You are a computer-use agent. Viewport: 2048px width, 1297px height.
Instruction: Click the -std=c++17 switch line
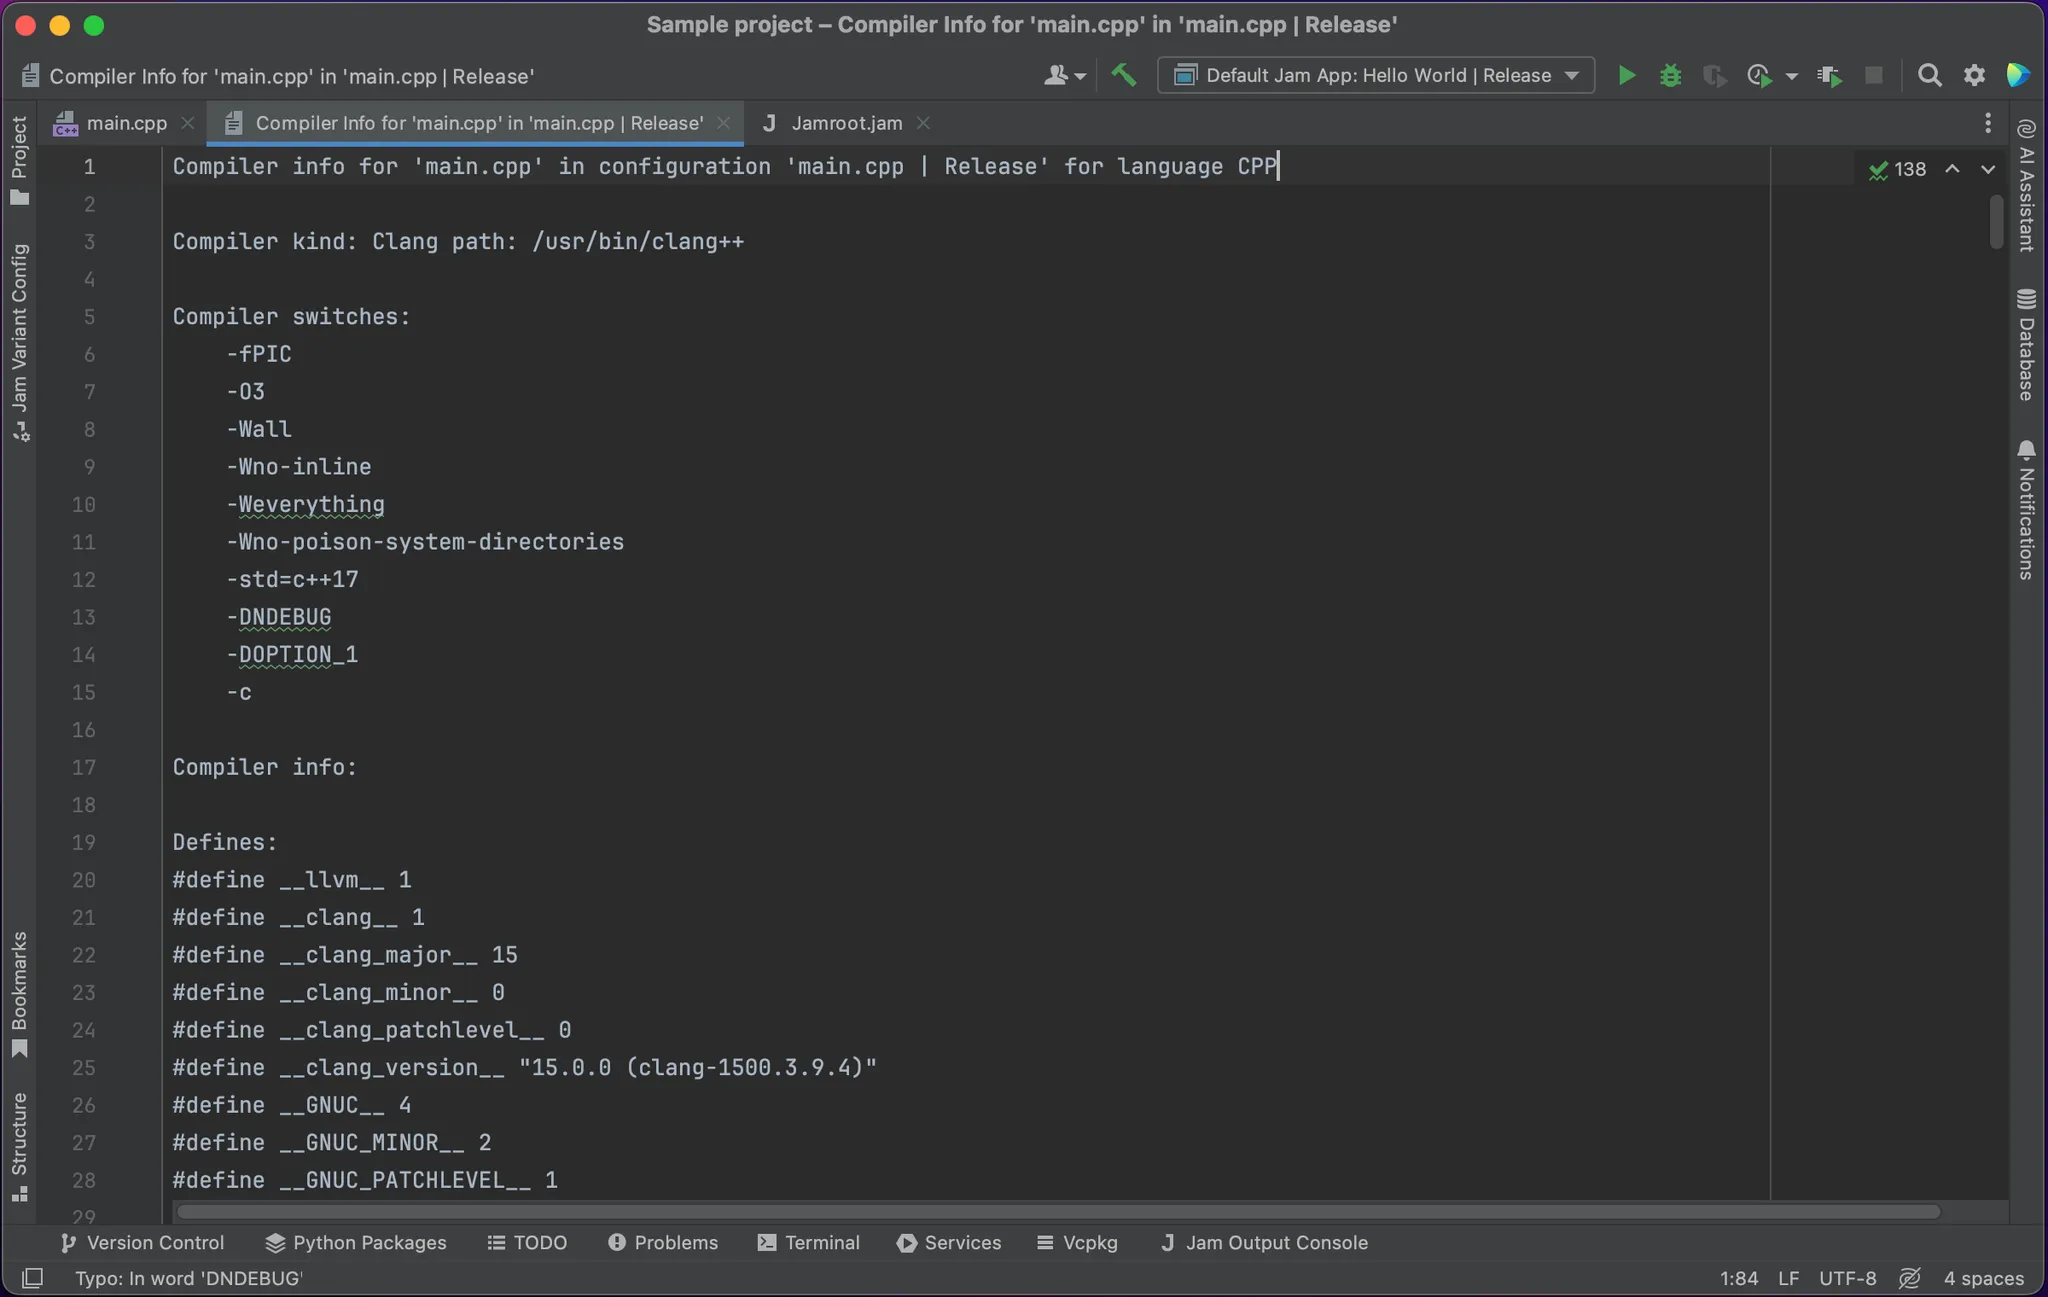click(x=292, y=579)
